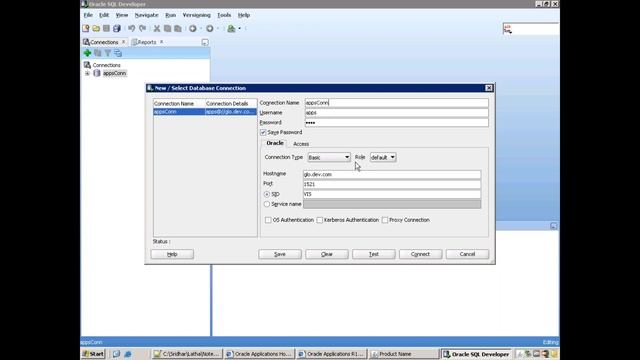Minimize the Connections panel using corner icon
This screenshot has width=640, height=360.
coord(205,42)
